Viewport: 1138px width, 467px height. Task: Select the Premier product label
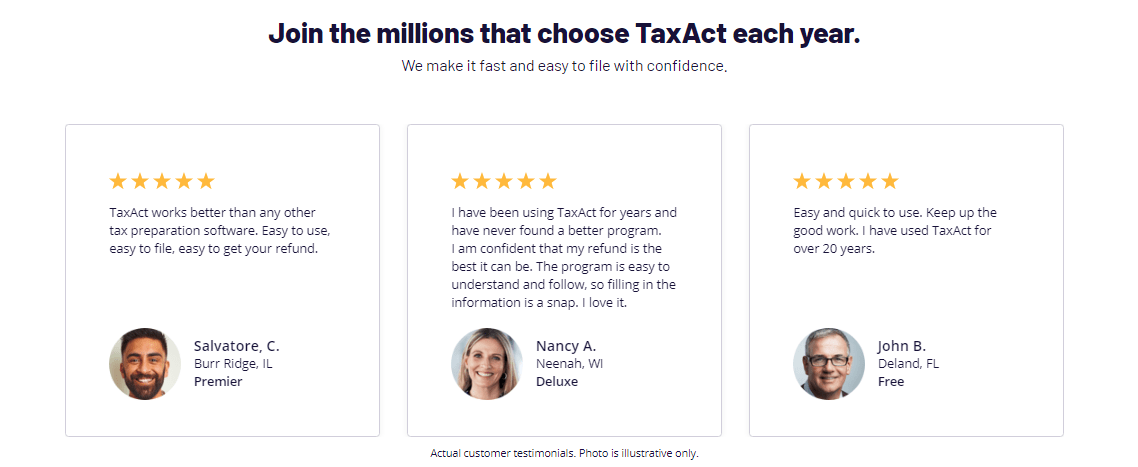218,381
